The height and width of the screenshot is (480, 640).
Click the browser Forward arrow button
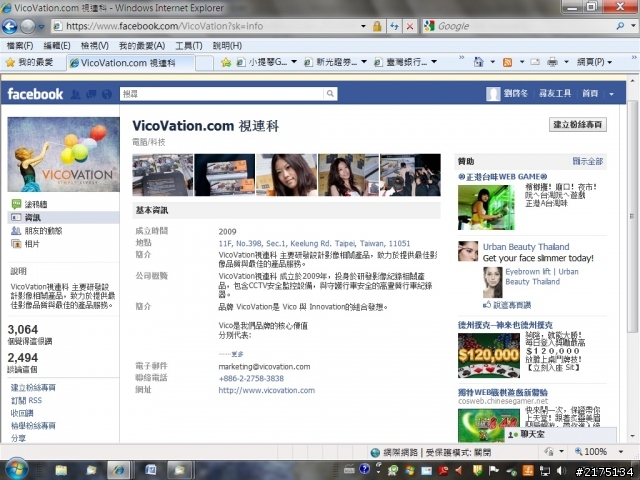28,27
